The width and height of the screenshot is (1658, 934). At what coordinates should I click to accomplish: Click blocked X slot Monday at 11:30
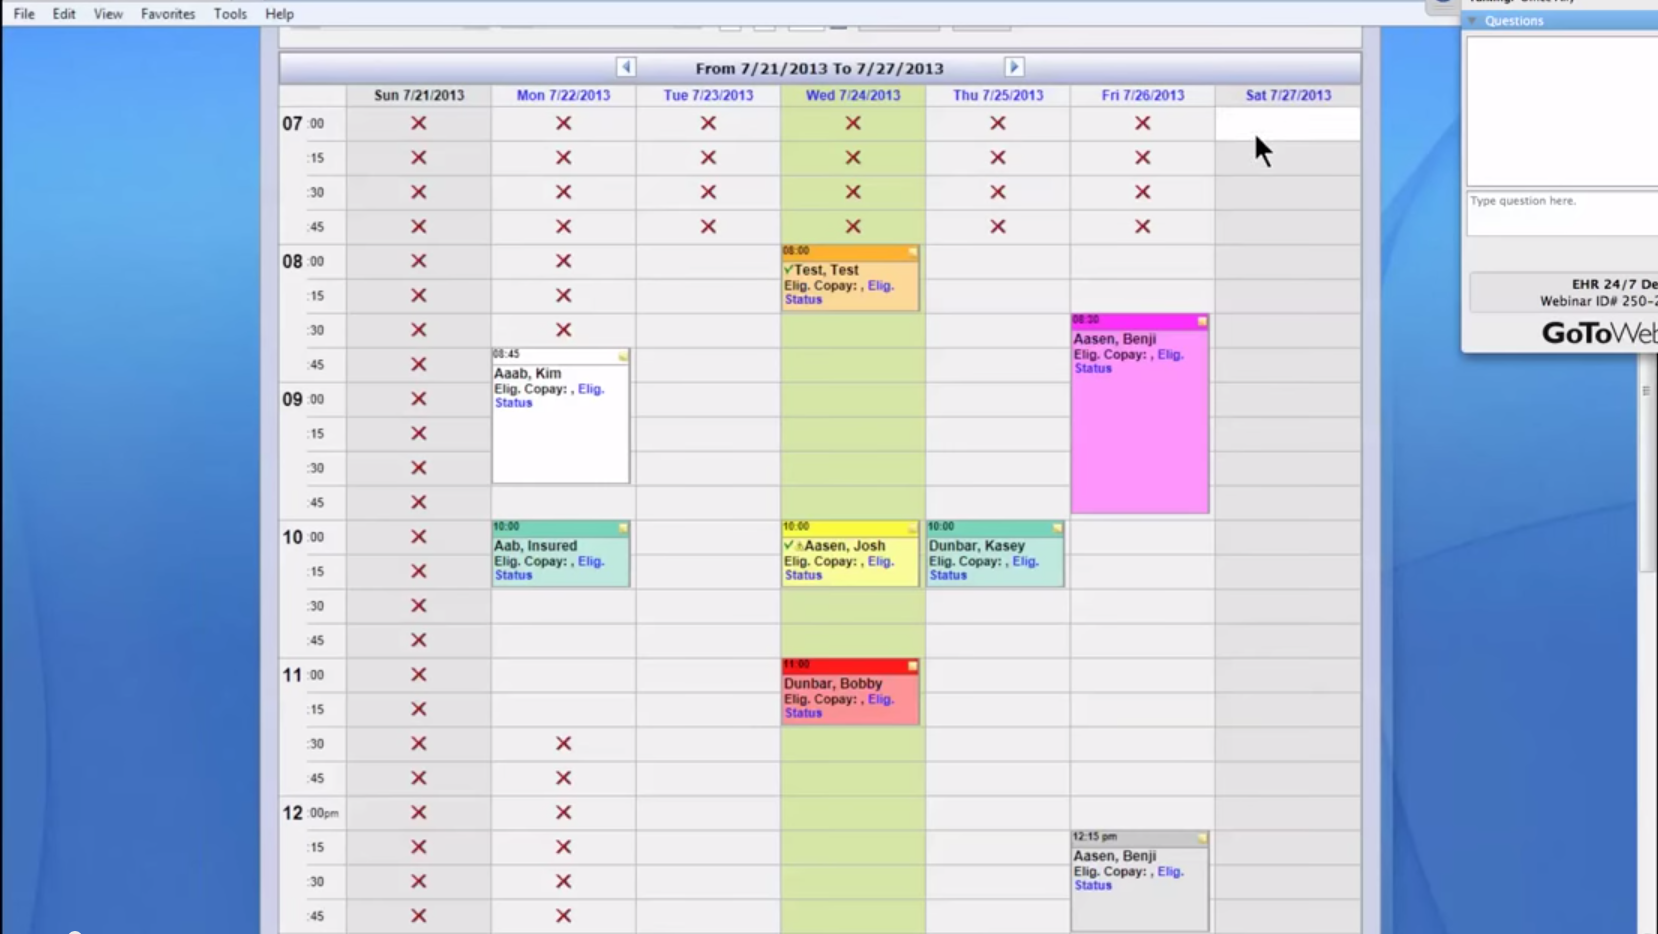click(564, 744)
